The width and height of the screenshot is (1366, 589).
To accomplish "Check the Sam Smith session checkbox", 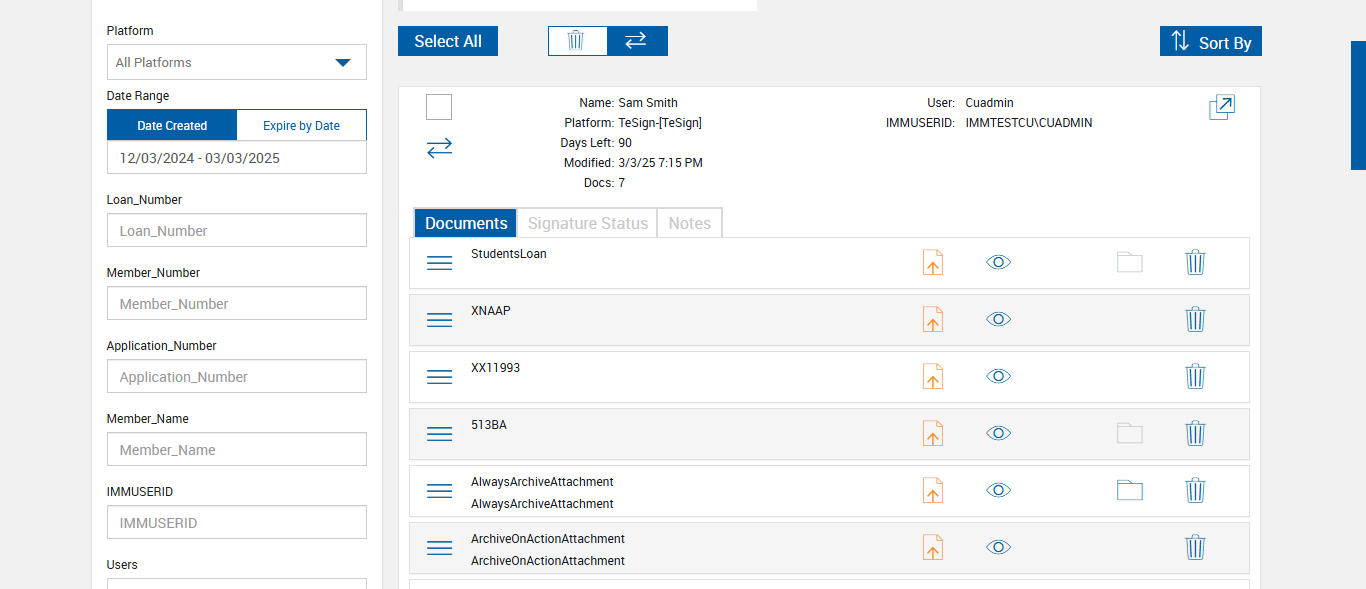I will pos(439,107).
